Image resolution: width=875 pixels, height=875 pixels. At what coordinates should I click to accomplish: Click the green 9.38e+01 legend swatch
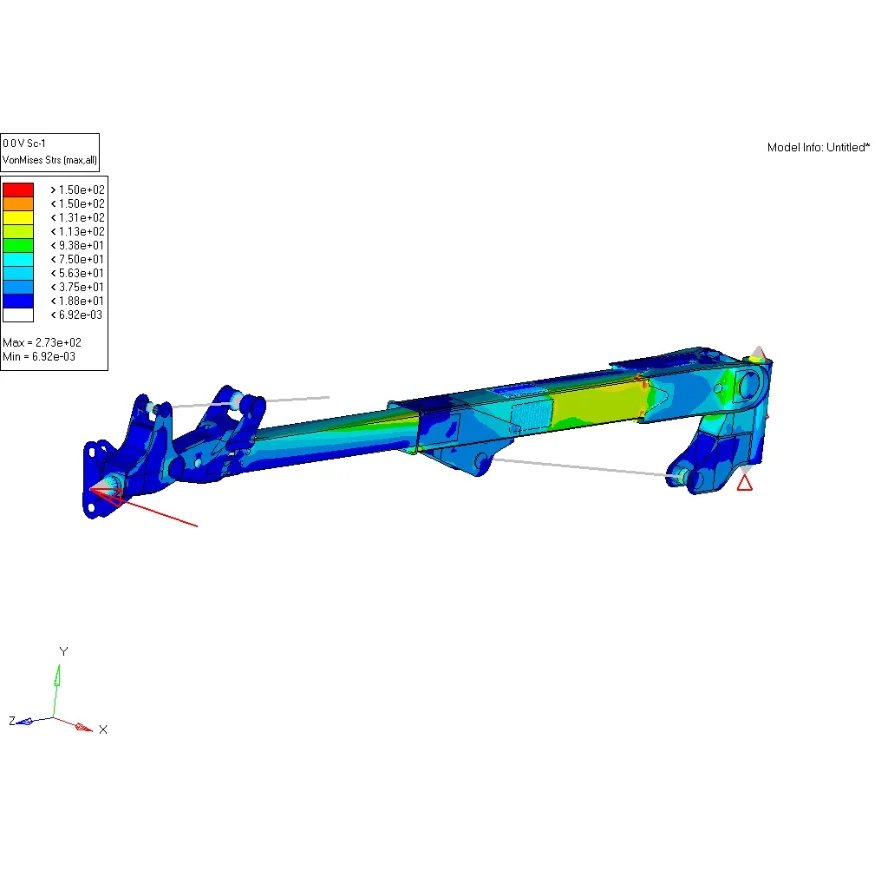18,245
